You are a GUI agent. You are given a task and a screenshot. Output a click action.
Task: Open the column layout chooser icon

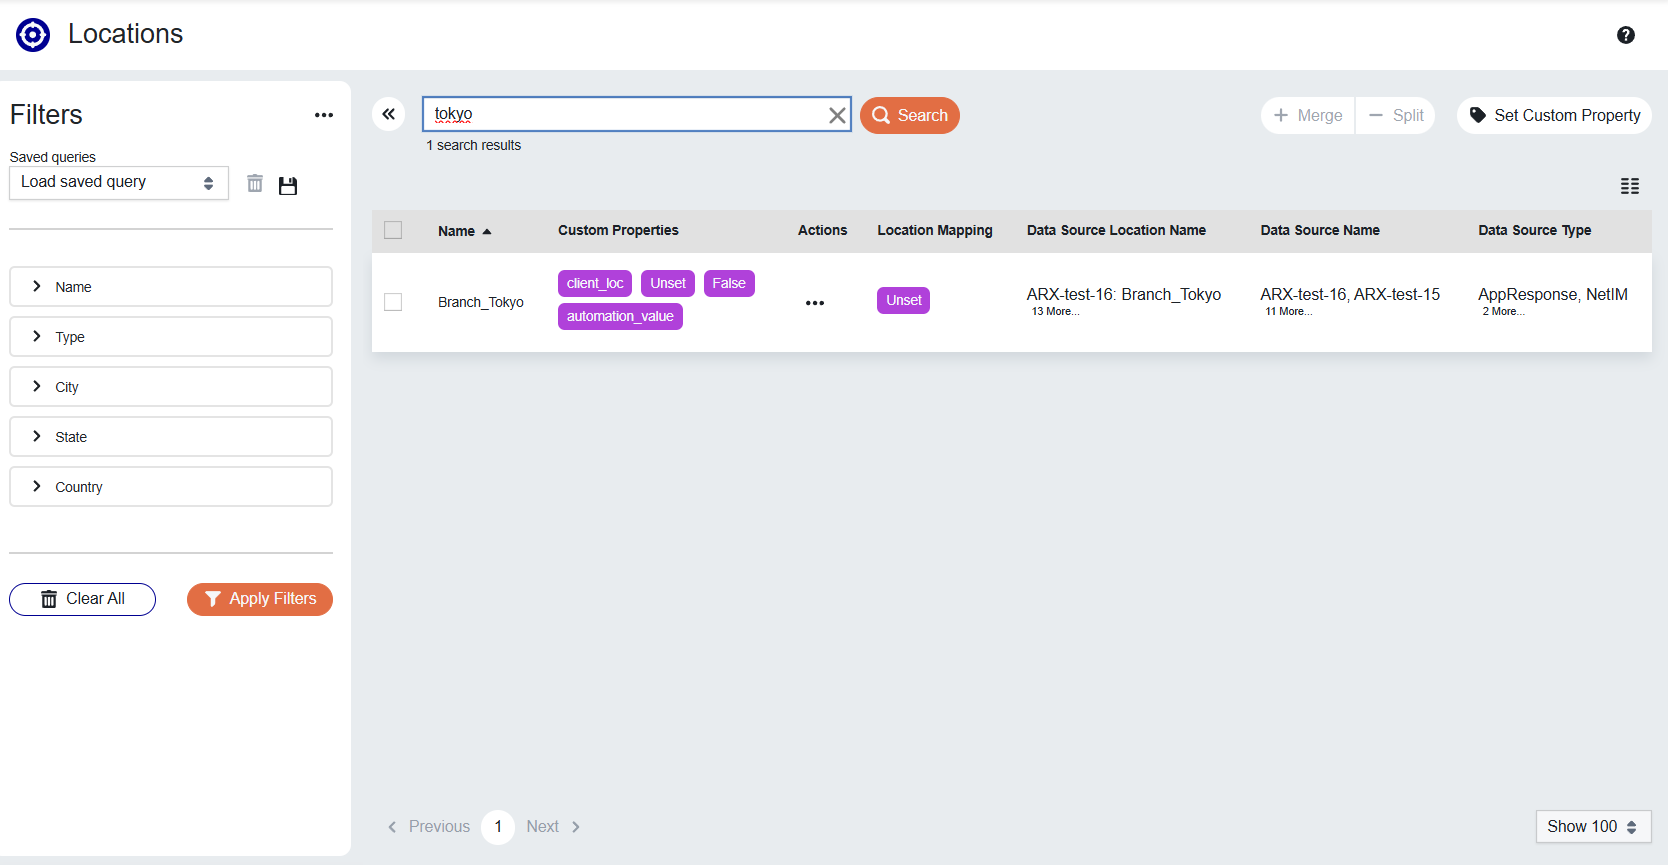click(1629, 186)
